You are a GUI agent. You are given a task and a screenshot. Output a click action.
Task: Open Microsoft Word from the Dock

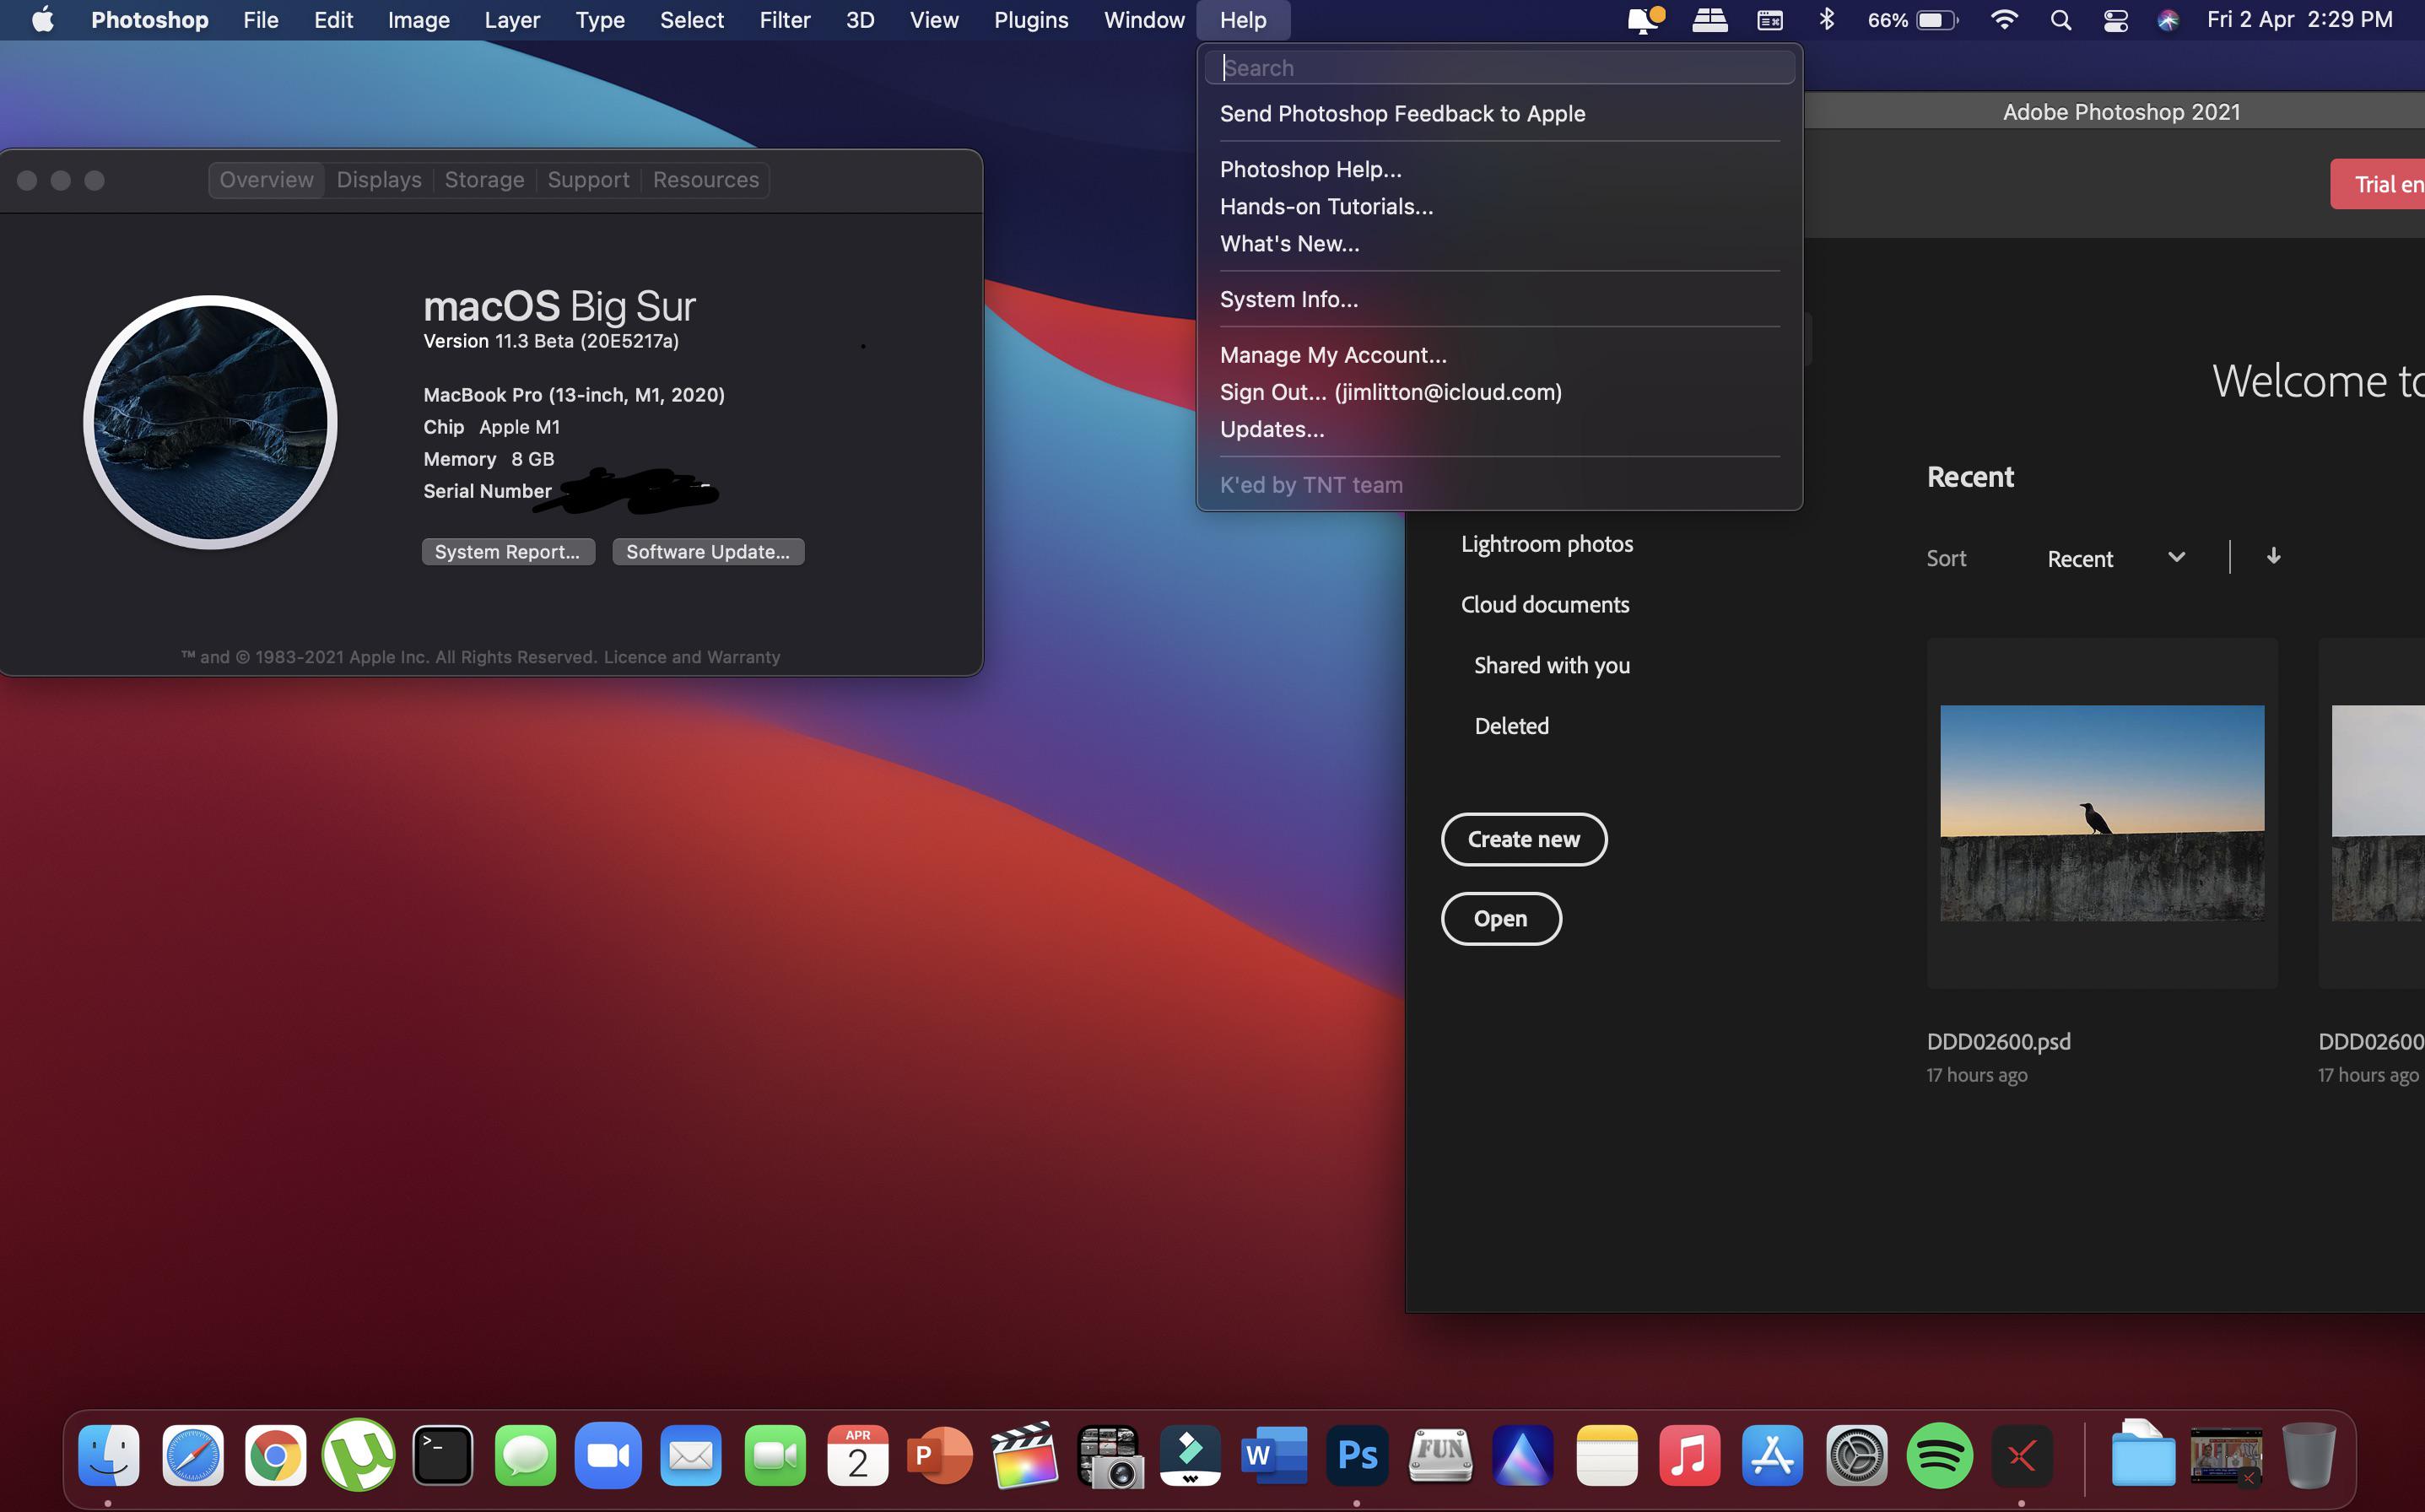[x=1273, y=1456]
